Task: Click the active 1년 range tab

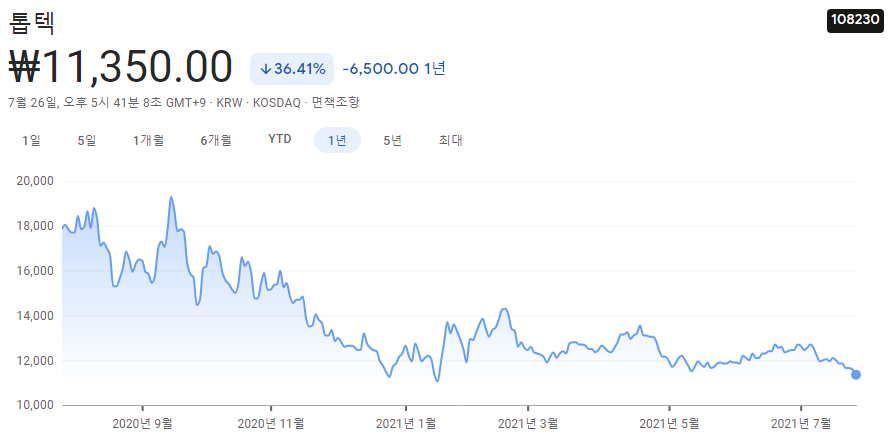Action: [337, 140]
